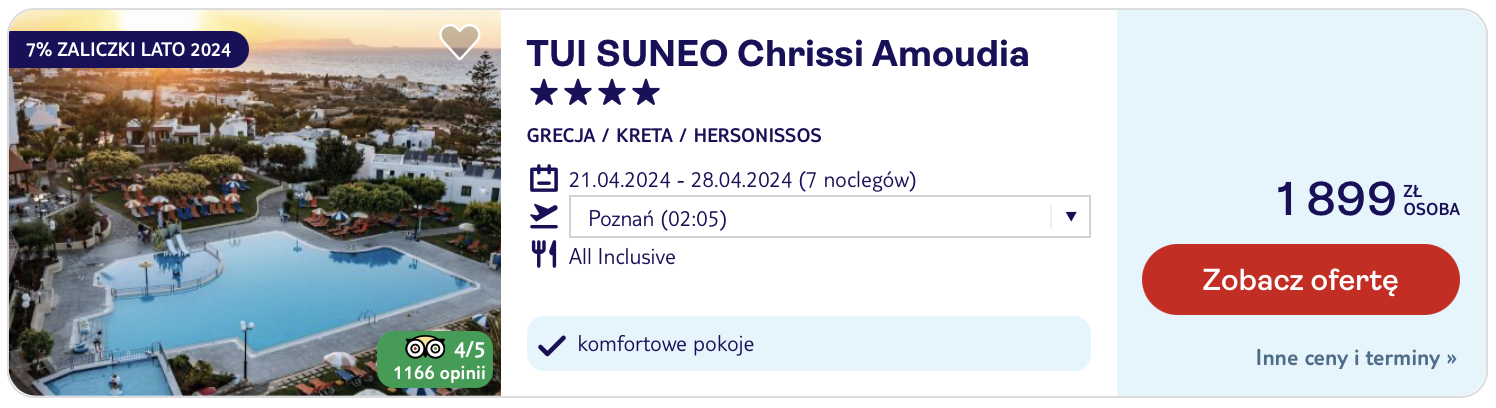Click the All Inclusive board label
Viewport: 1496px width, 408px height.
point(622,257)
